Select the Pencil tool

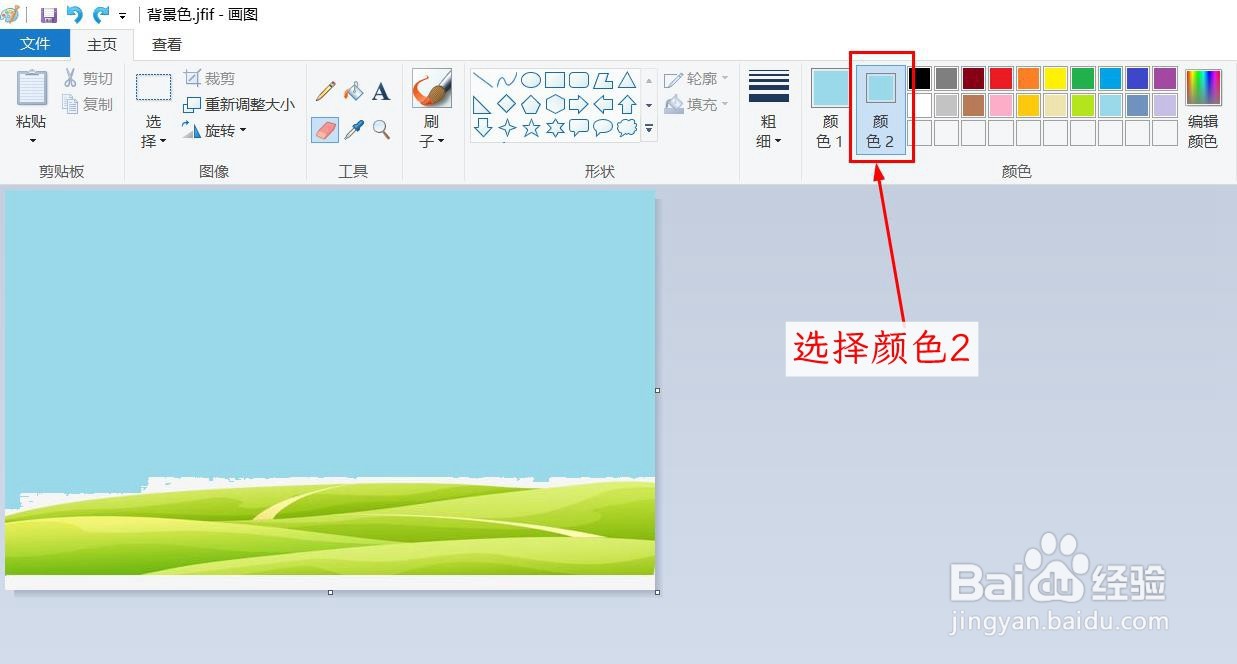click(324, 90)
